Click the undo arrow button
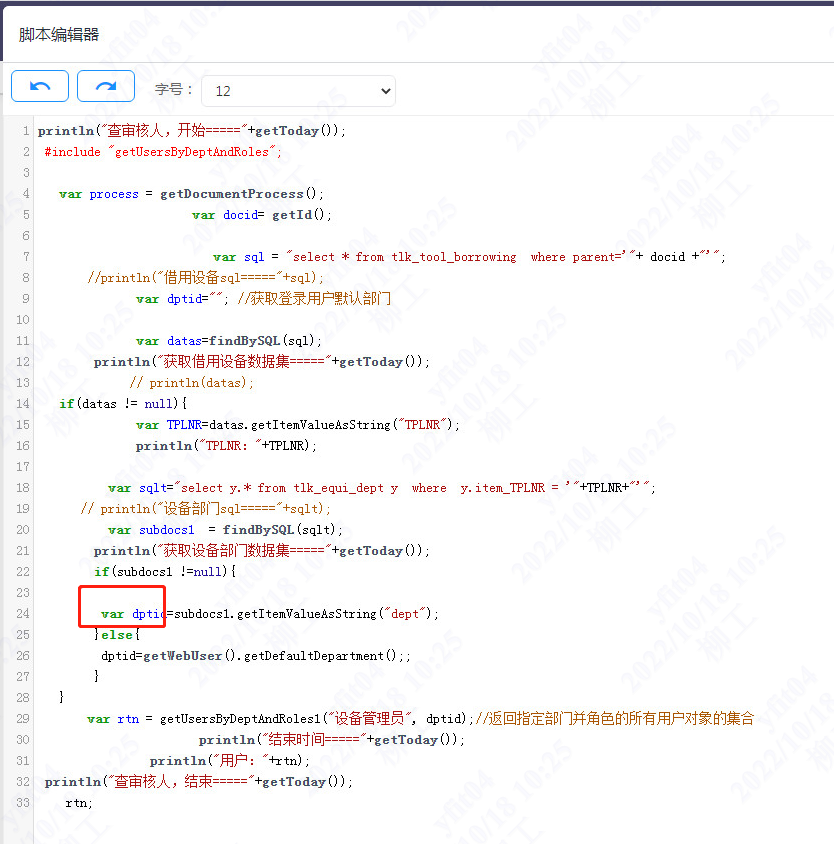This screenshot has height=844, width=834. coord(40,86)
